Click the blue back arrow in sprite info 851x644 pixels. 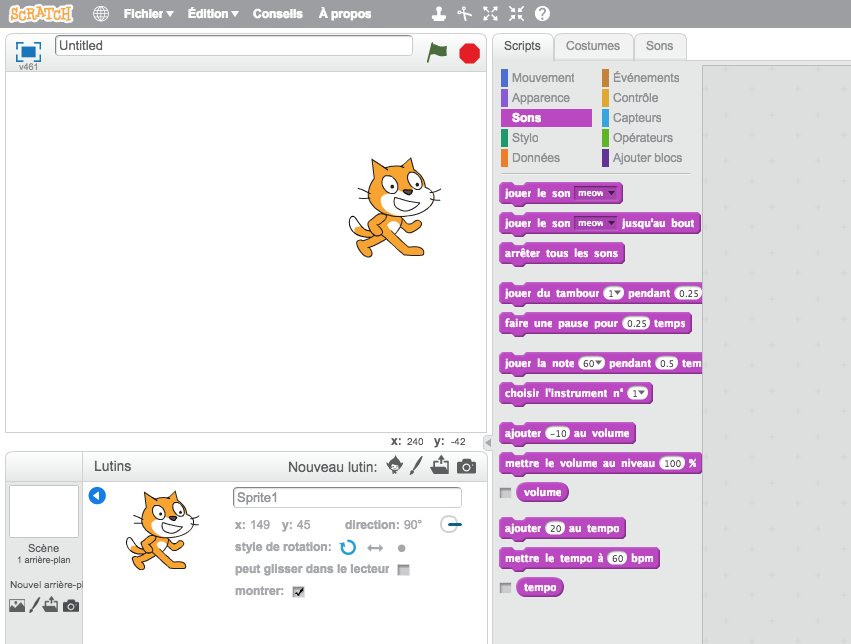point(97,495)
